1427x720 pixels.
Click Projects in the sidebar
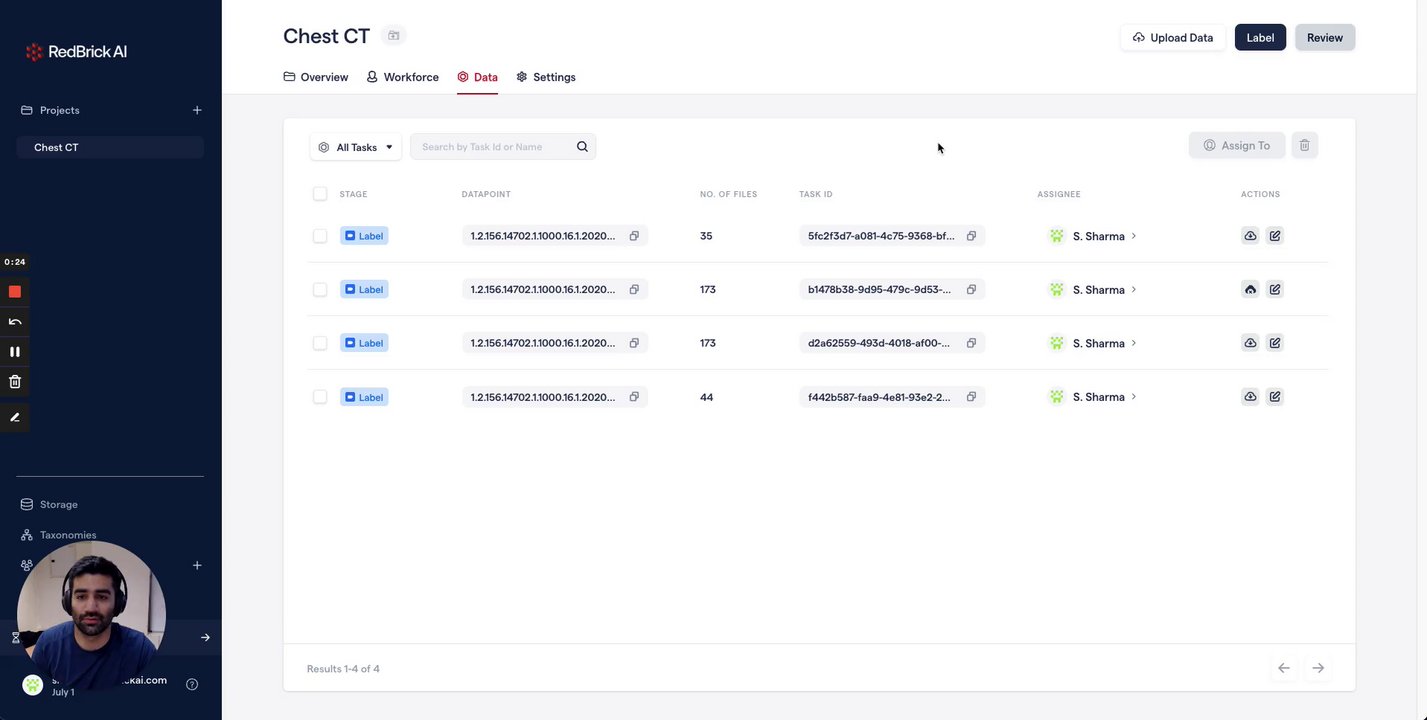click(x=50, y=110)
